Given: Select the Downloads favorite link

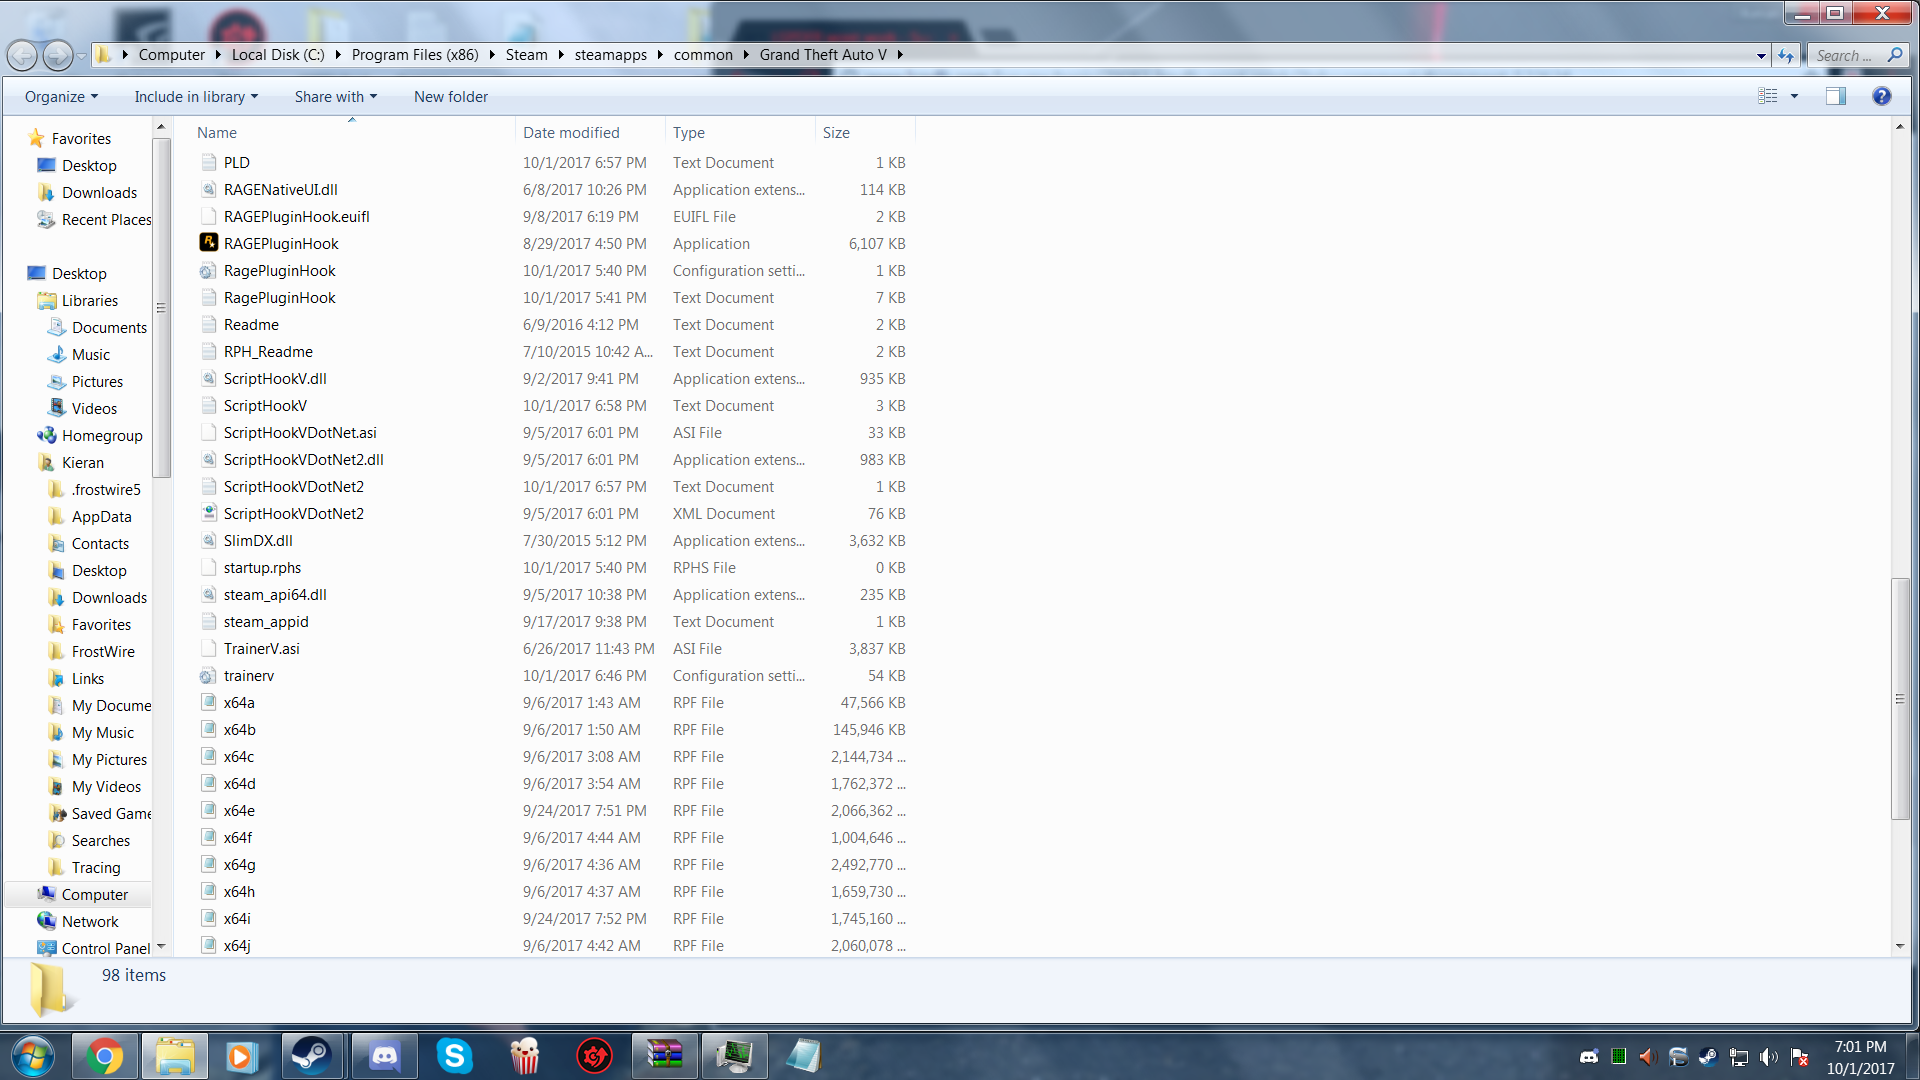Looking at the screenshot, I should click(x=99, y=193).
